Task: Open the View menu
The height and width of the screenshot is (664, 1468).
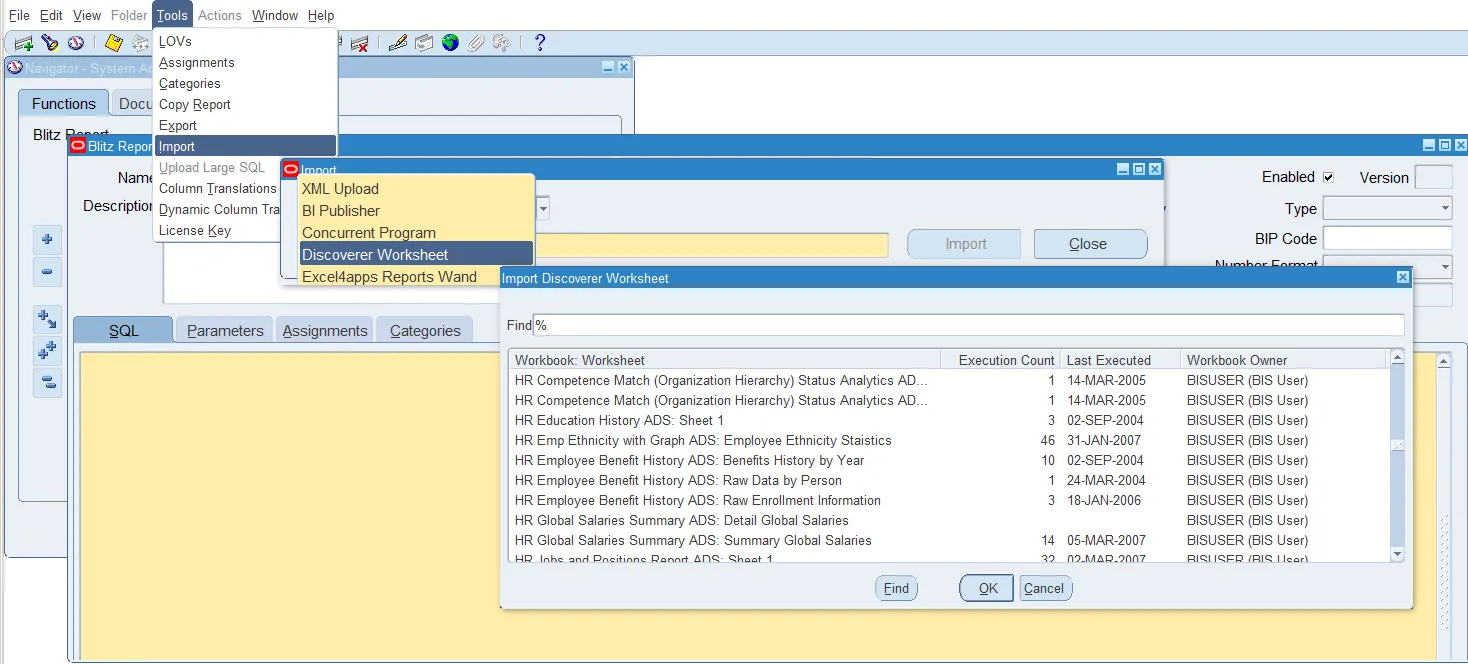Action: 87,15
